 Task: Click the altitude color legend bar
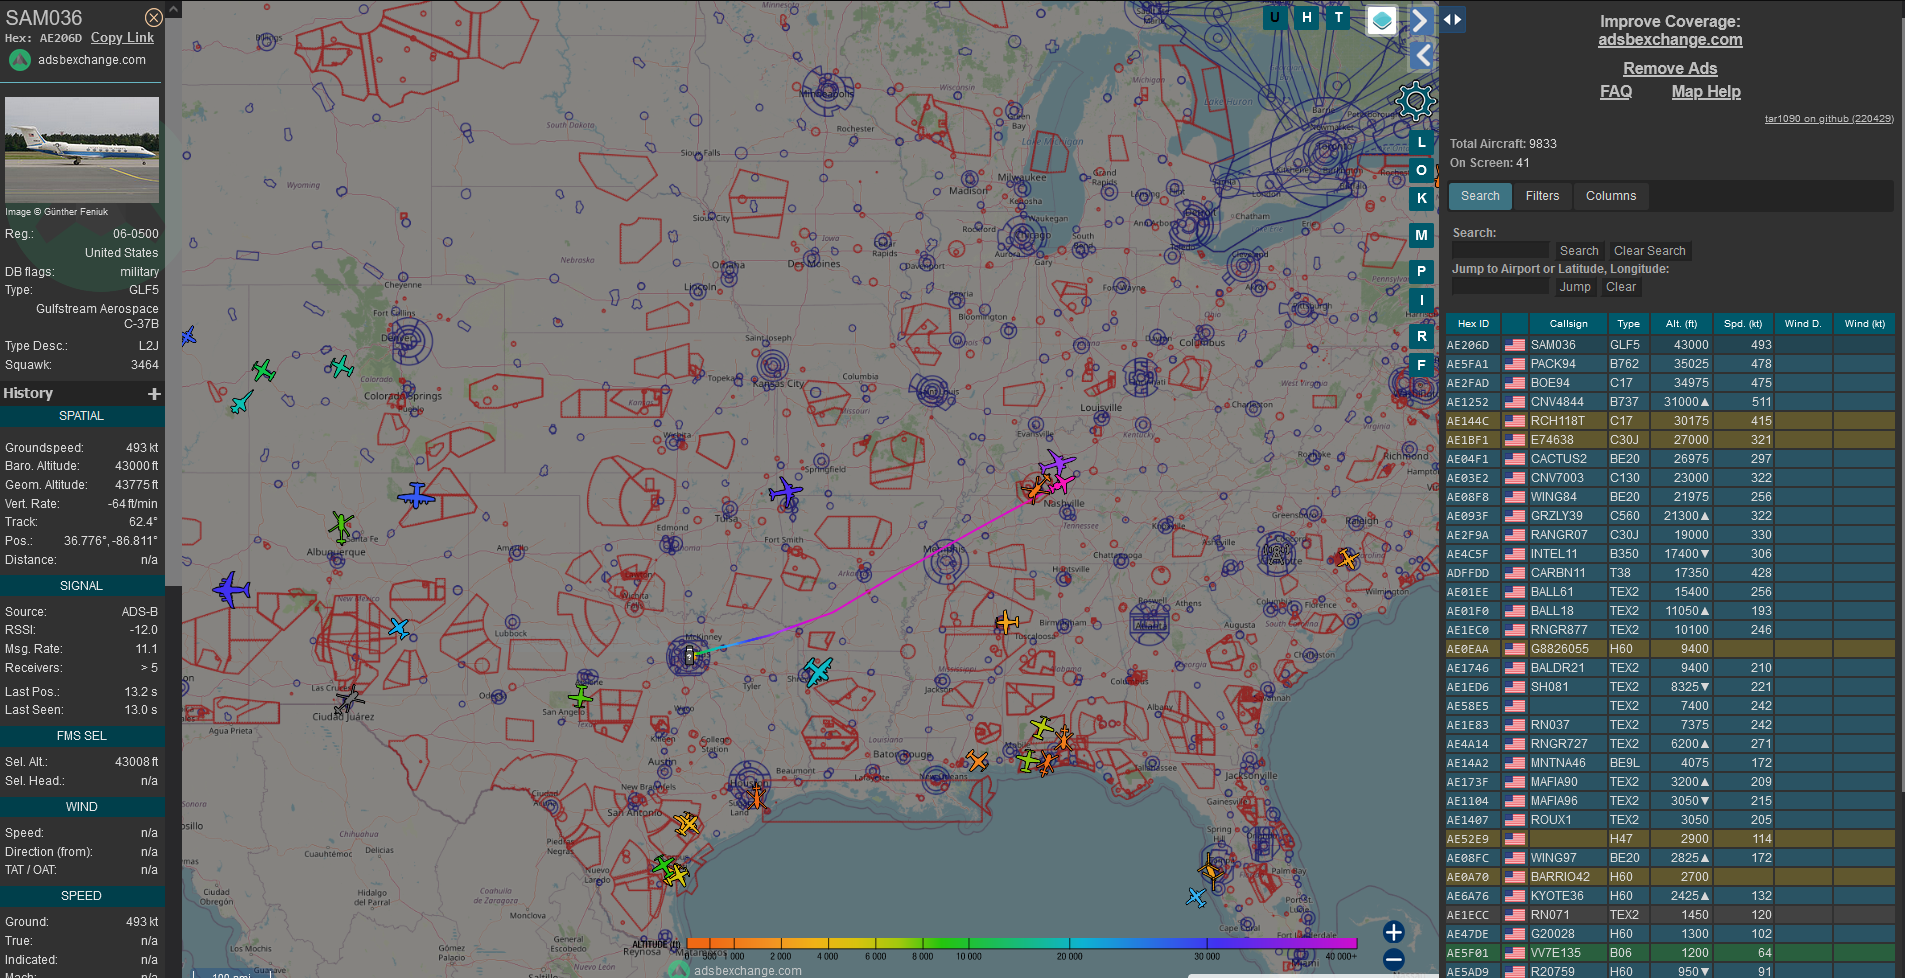[x=1021, y=943]
